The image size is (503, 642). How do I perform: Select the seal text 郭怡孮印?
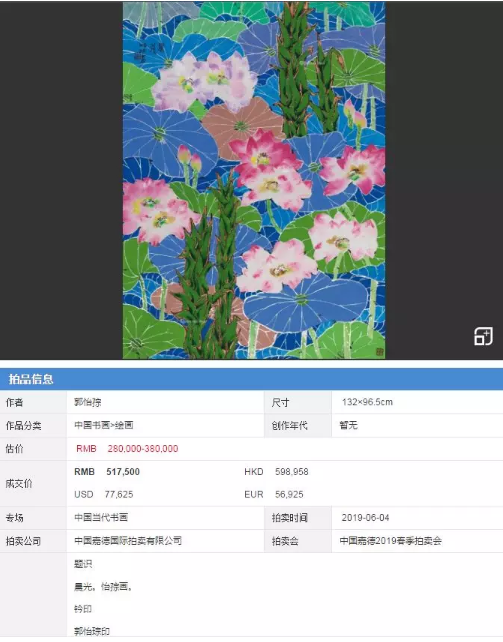(92, 631)
